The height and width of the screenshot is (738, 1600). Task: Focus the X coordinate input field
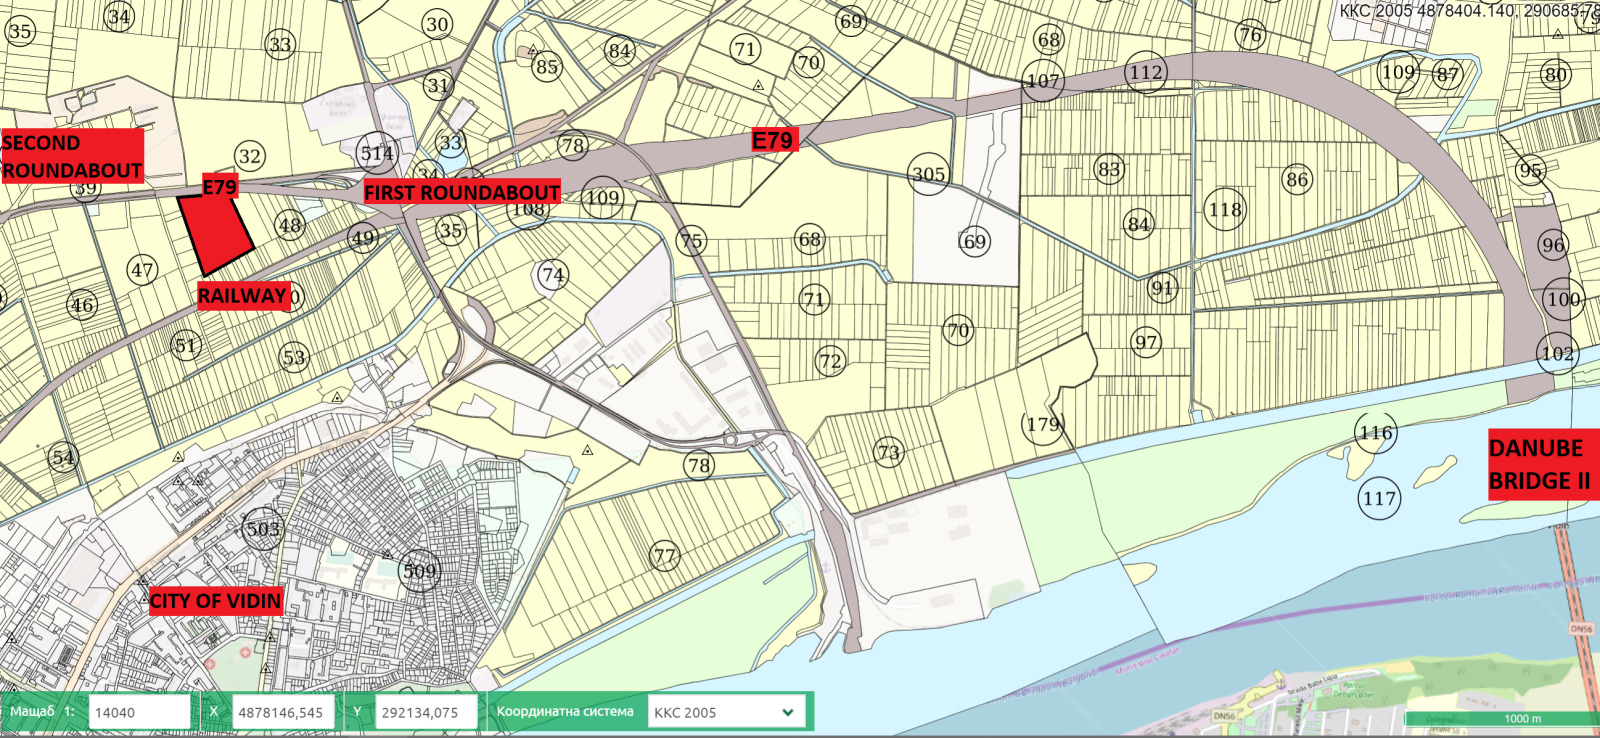[x=283, y=712]
